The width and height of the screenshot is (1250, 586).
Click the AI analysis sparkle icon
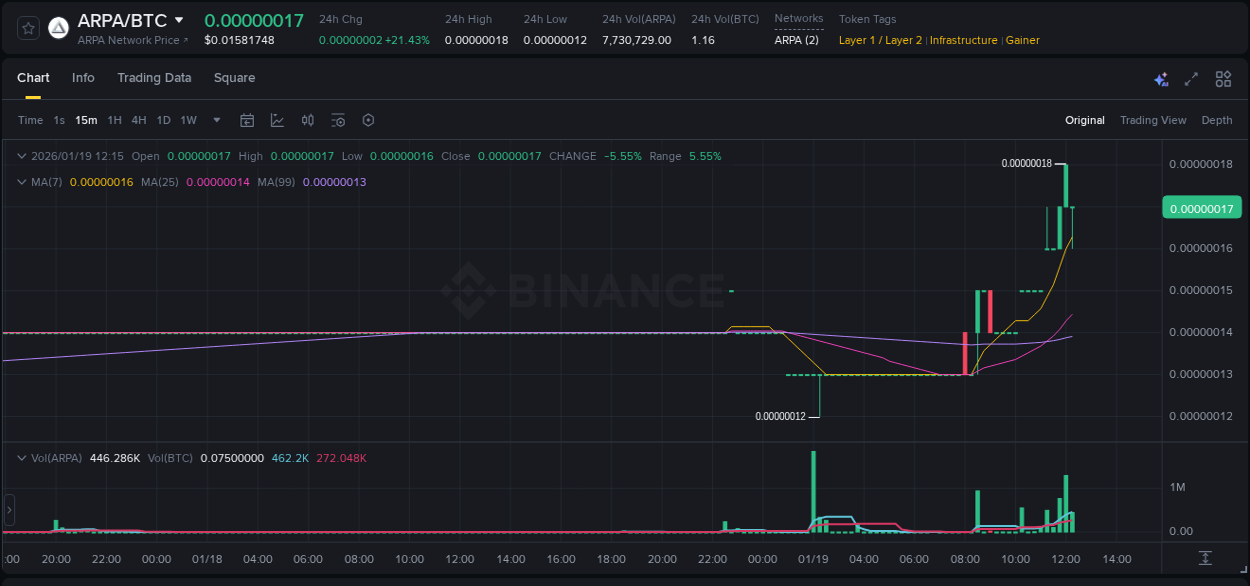(1161, 78)
